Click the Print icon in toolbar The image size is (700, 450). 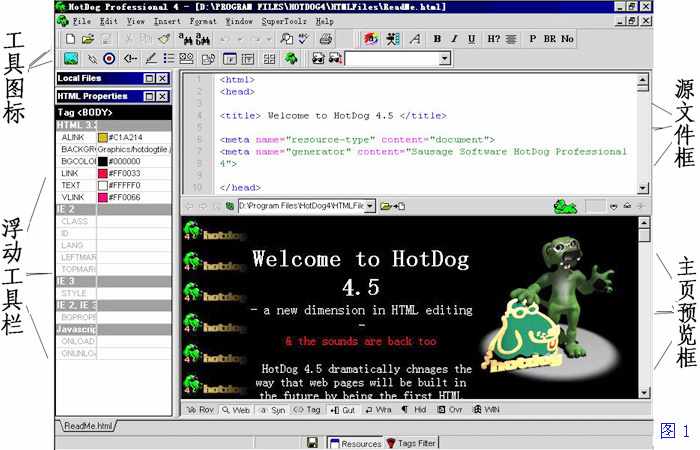325,39
